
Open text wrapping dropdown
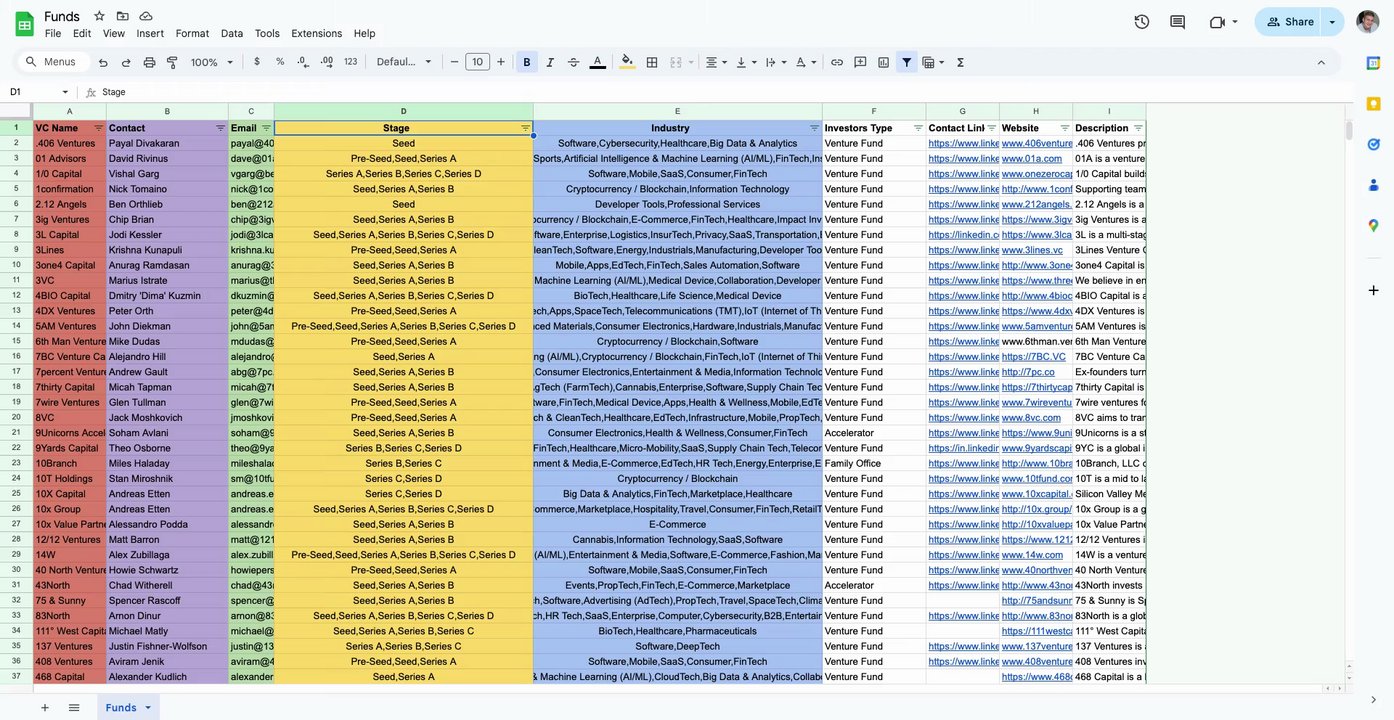774,62
